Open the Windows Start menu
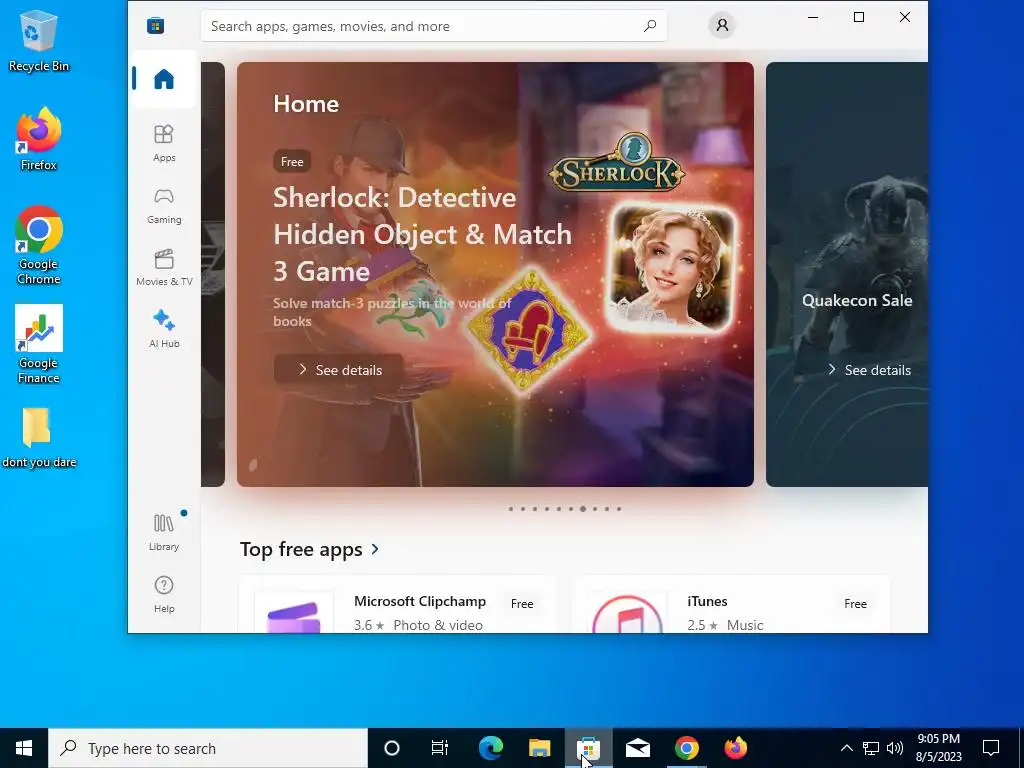Viewport: 1024px width, 768px height. [24, 748]
